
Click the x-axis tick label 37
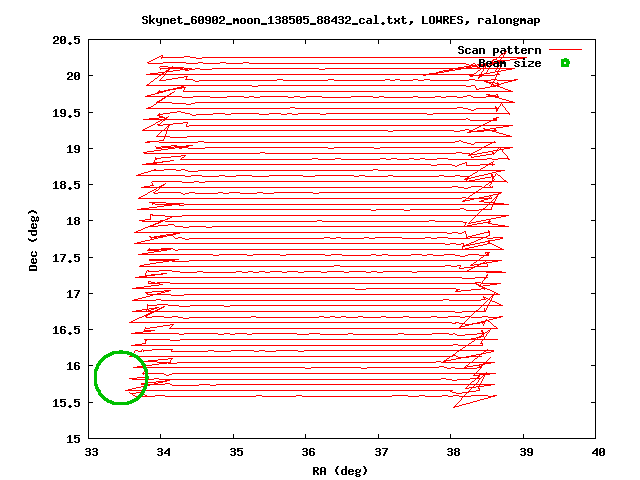(381, 452)
